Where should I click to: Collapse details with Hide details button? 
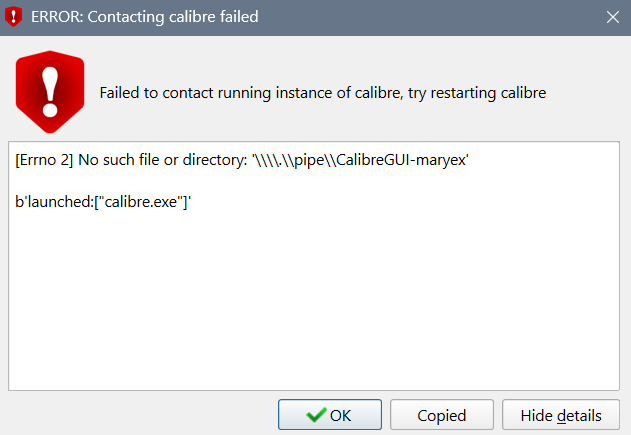(561, 415)
